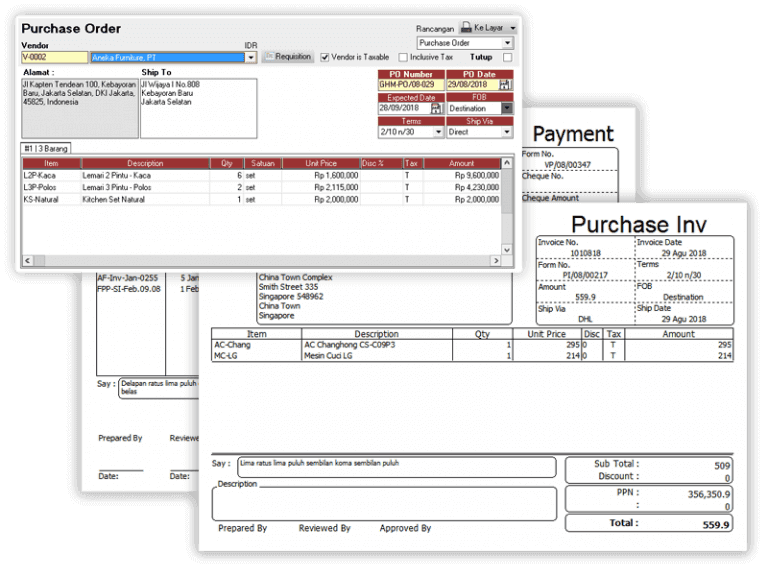This screenshot has height=576, width=768.
Task: Click Smith Street 335 address line
Action: [x=288, y=287]
